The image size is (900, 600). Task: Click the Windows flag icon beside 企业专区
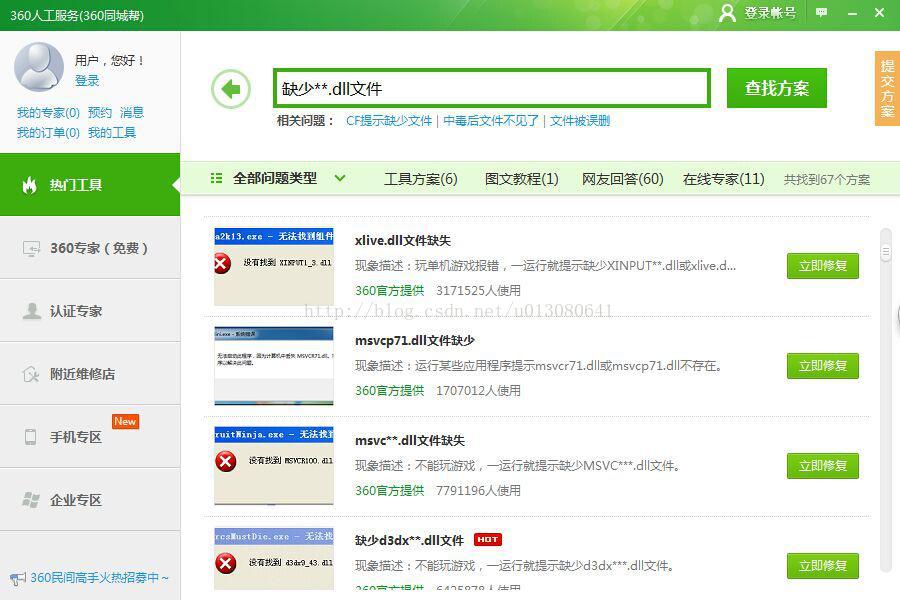31,500
